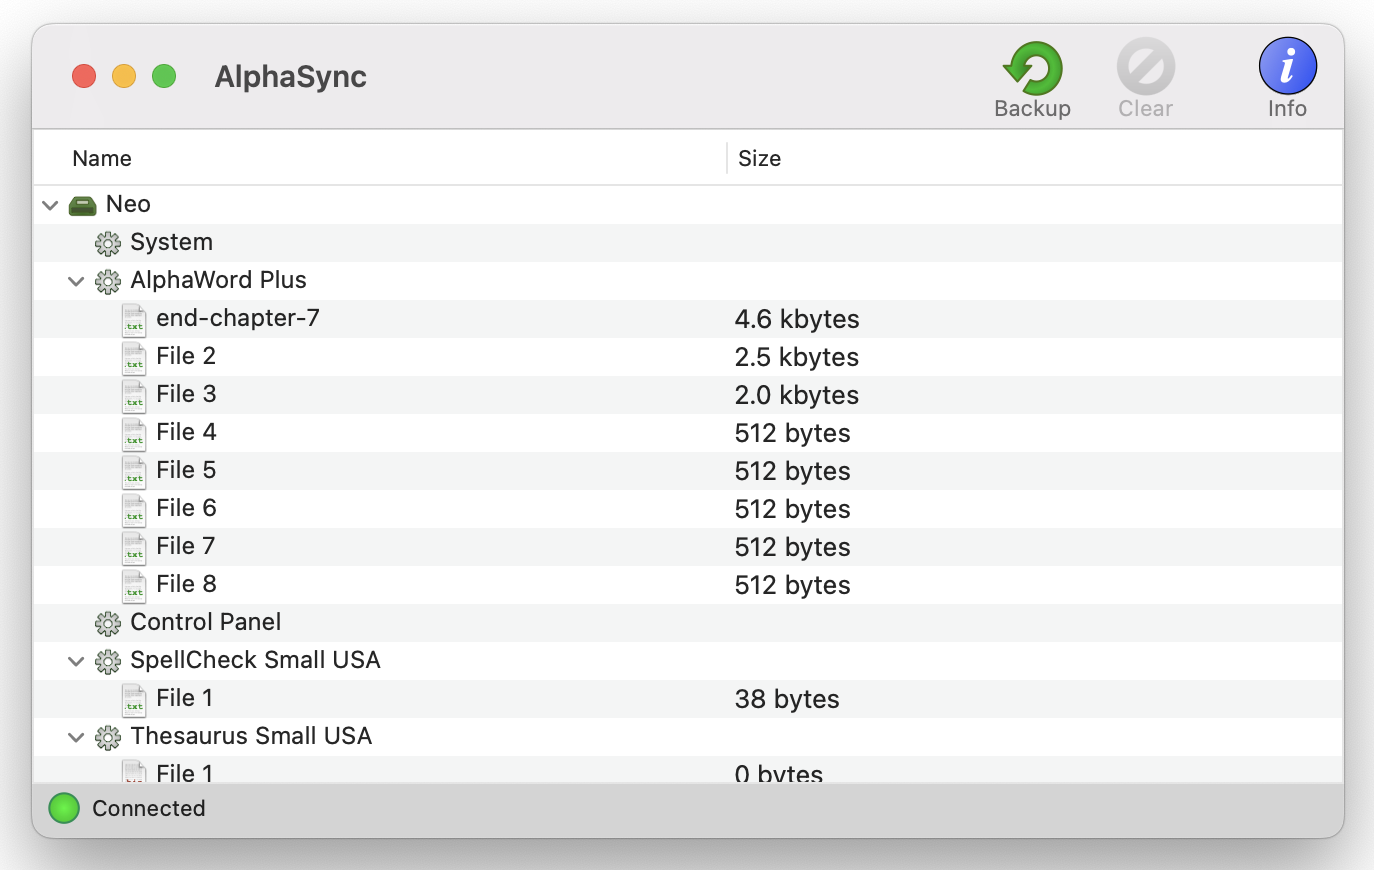Minimize AlphaSync with the yellow button

(124, 76)
